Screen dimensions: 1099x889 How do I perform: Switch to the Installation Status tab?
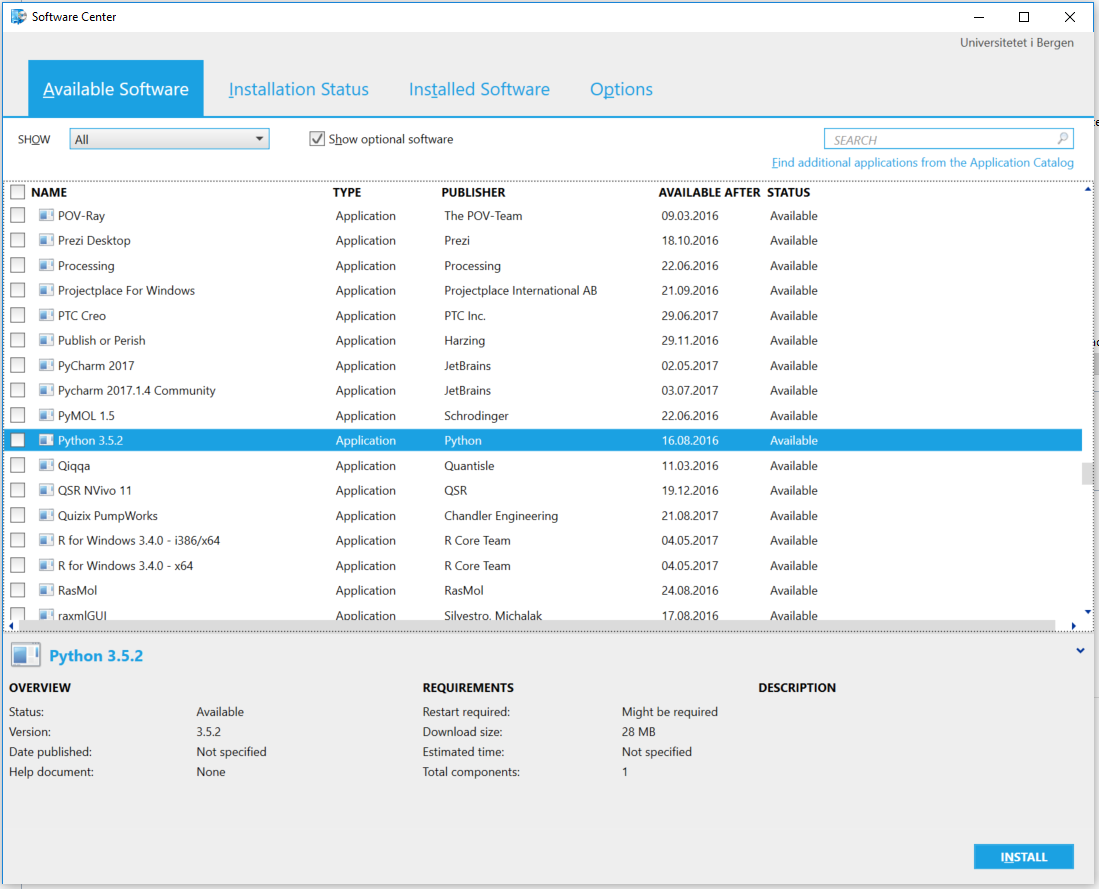click(298, 89)
